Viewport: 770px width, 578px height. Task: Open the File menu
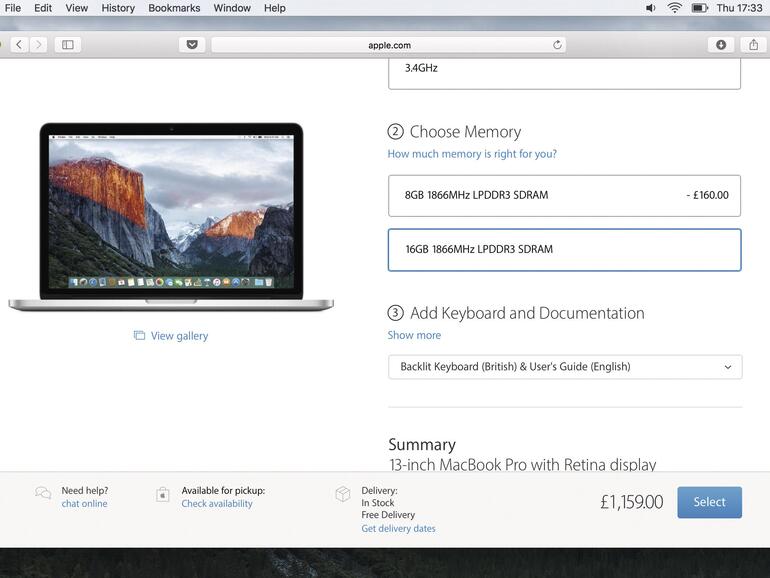(x=13, y=8)
